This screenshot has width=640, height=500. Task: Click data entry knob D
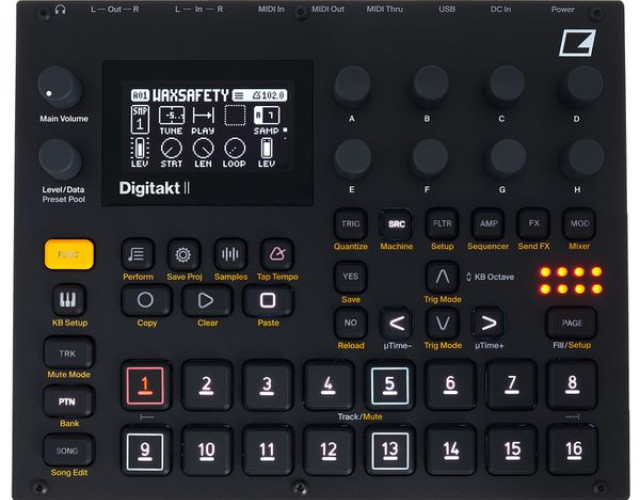click(583, 87)
